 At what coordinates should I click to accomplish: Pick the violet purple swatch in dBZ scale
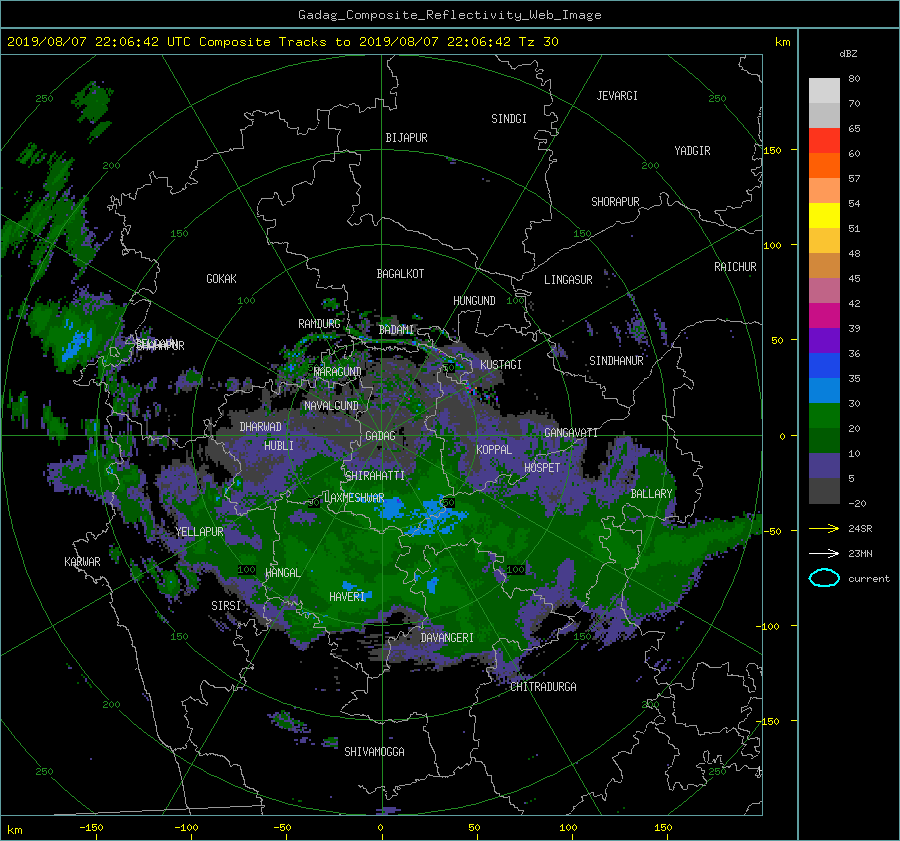point(824,340)
